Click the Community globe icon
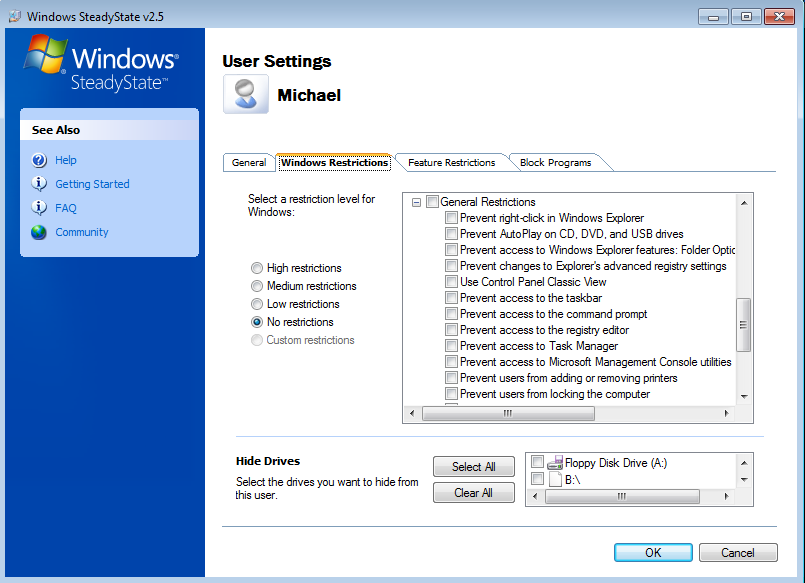This screenshot has height=583, width=805. pyautogui.click(x=39, y=232)
